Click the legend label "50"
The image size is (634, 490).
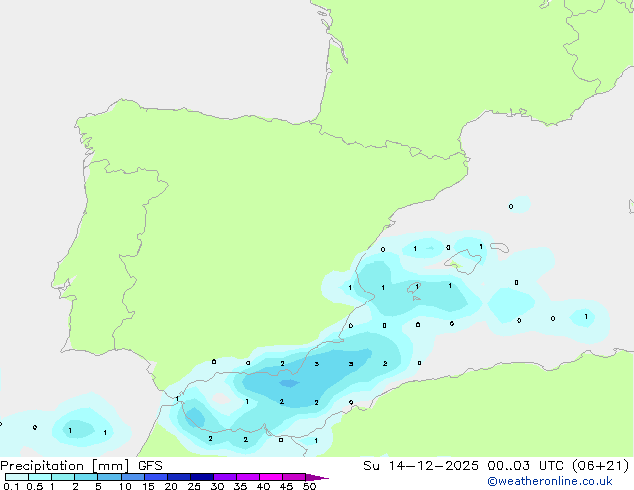pos(309,486)
